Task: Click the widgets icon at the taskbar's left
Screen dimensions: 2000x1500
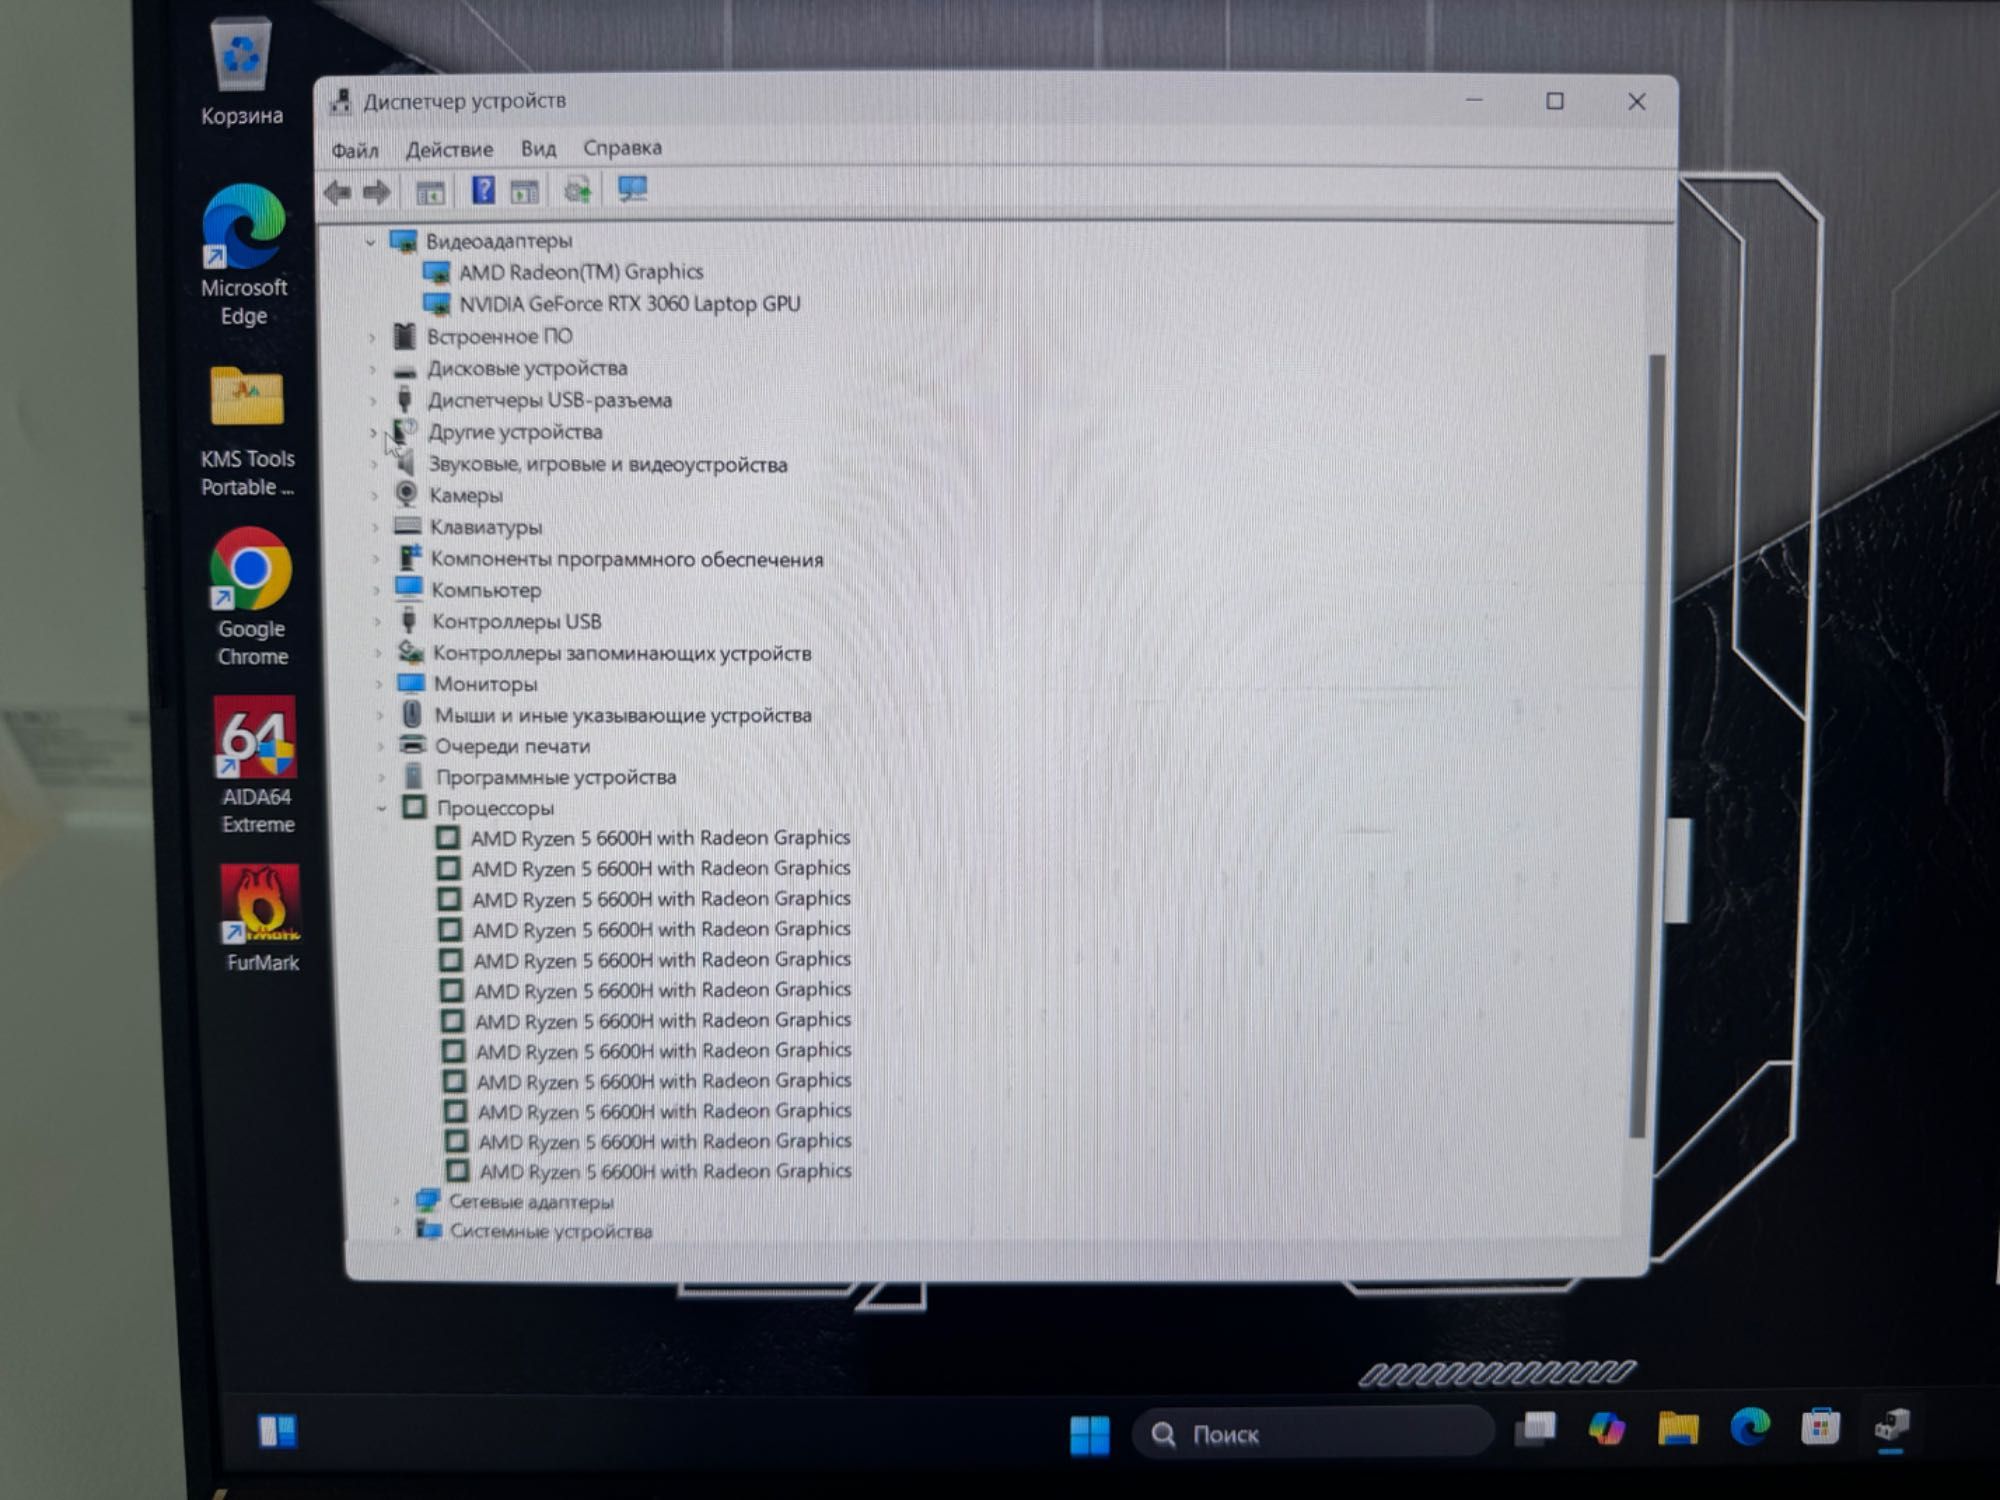Action: pos(277,1432)
